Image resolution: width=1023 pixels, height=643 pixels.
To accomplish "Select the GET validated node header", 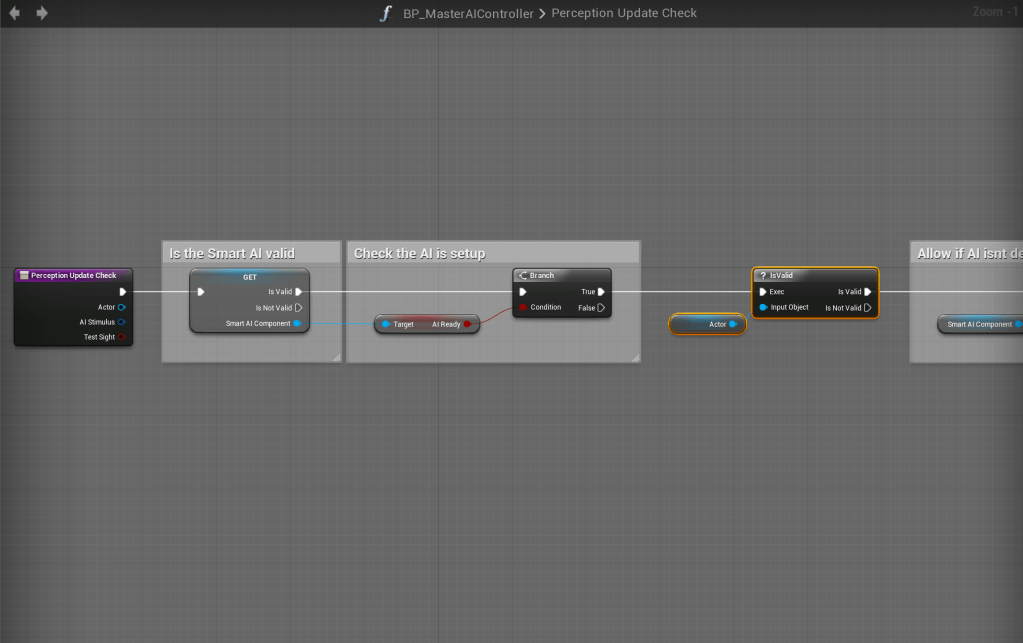I will tap(249, 277).
